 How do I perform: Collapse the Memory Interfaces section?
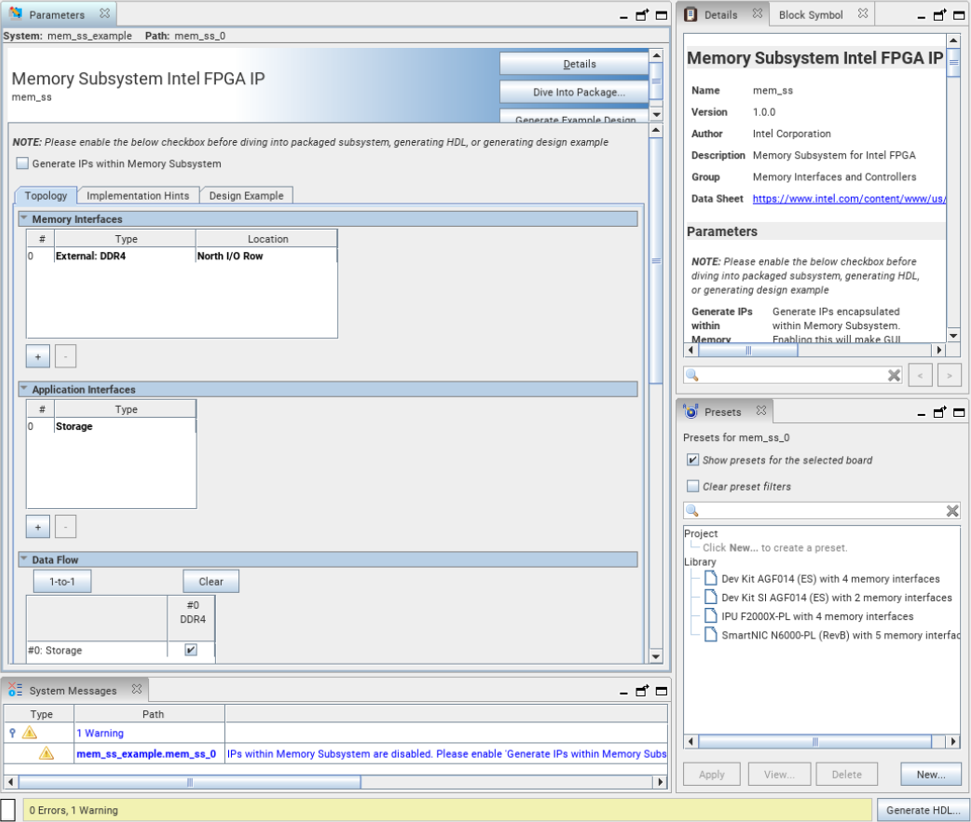(24, 219)
